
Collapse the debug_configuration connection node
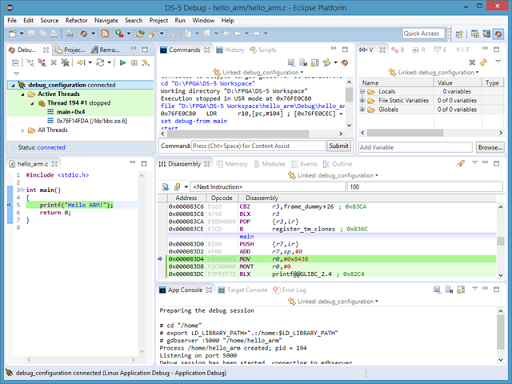13,85
